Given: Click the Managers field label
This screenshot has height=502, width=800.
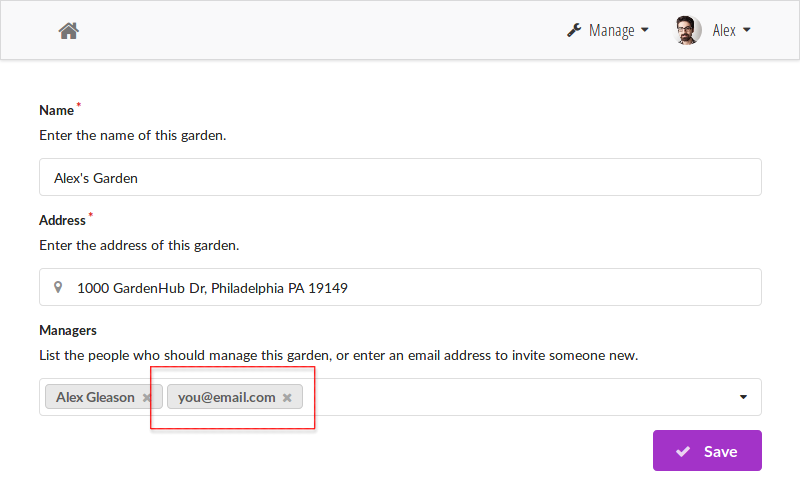Looking at the screenshot, I should [68, 330].
